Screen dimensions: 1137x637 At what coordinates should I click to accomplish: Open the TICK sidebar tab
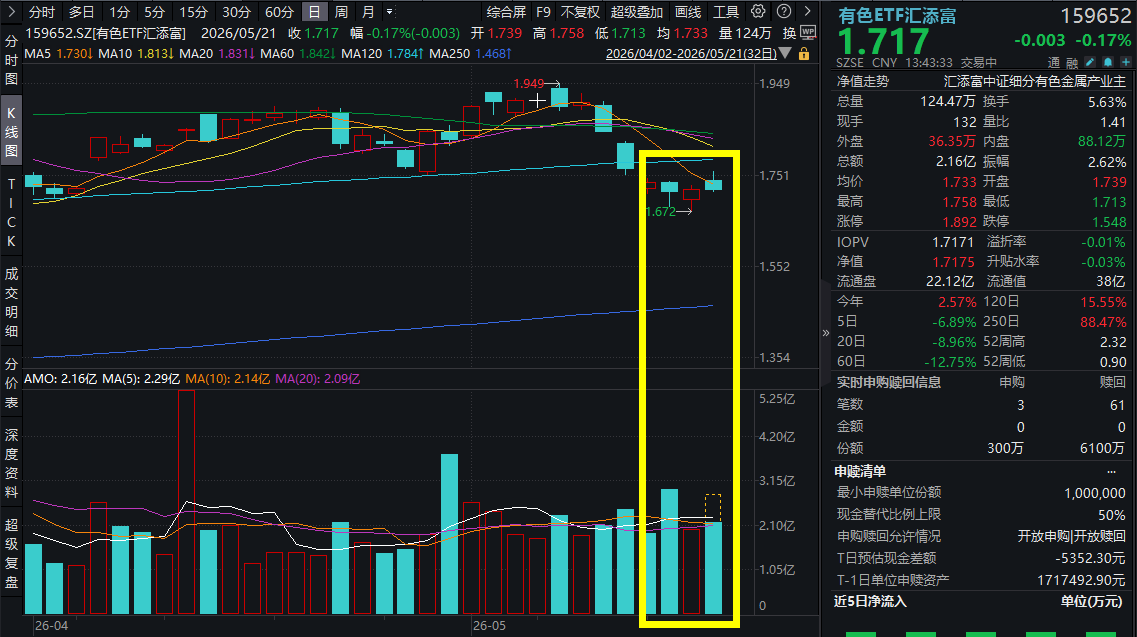click(x=11, y=213)
